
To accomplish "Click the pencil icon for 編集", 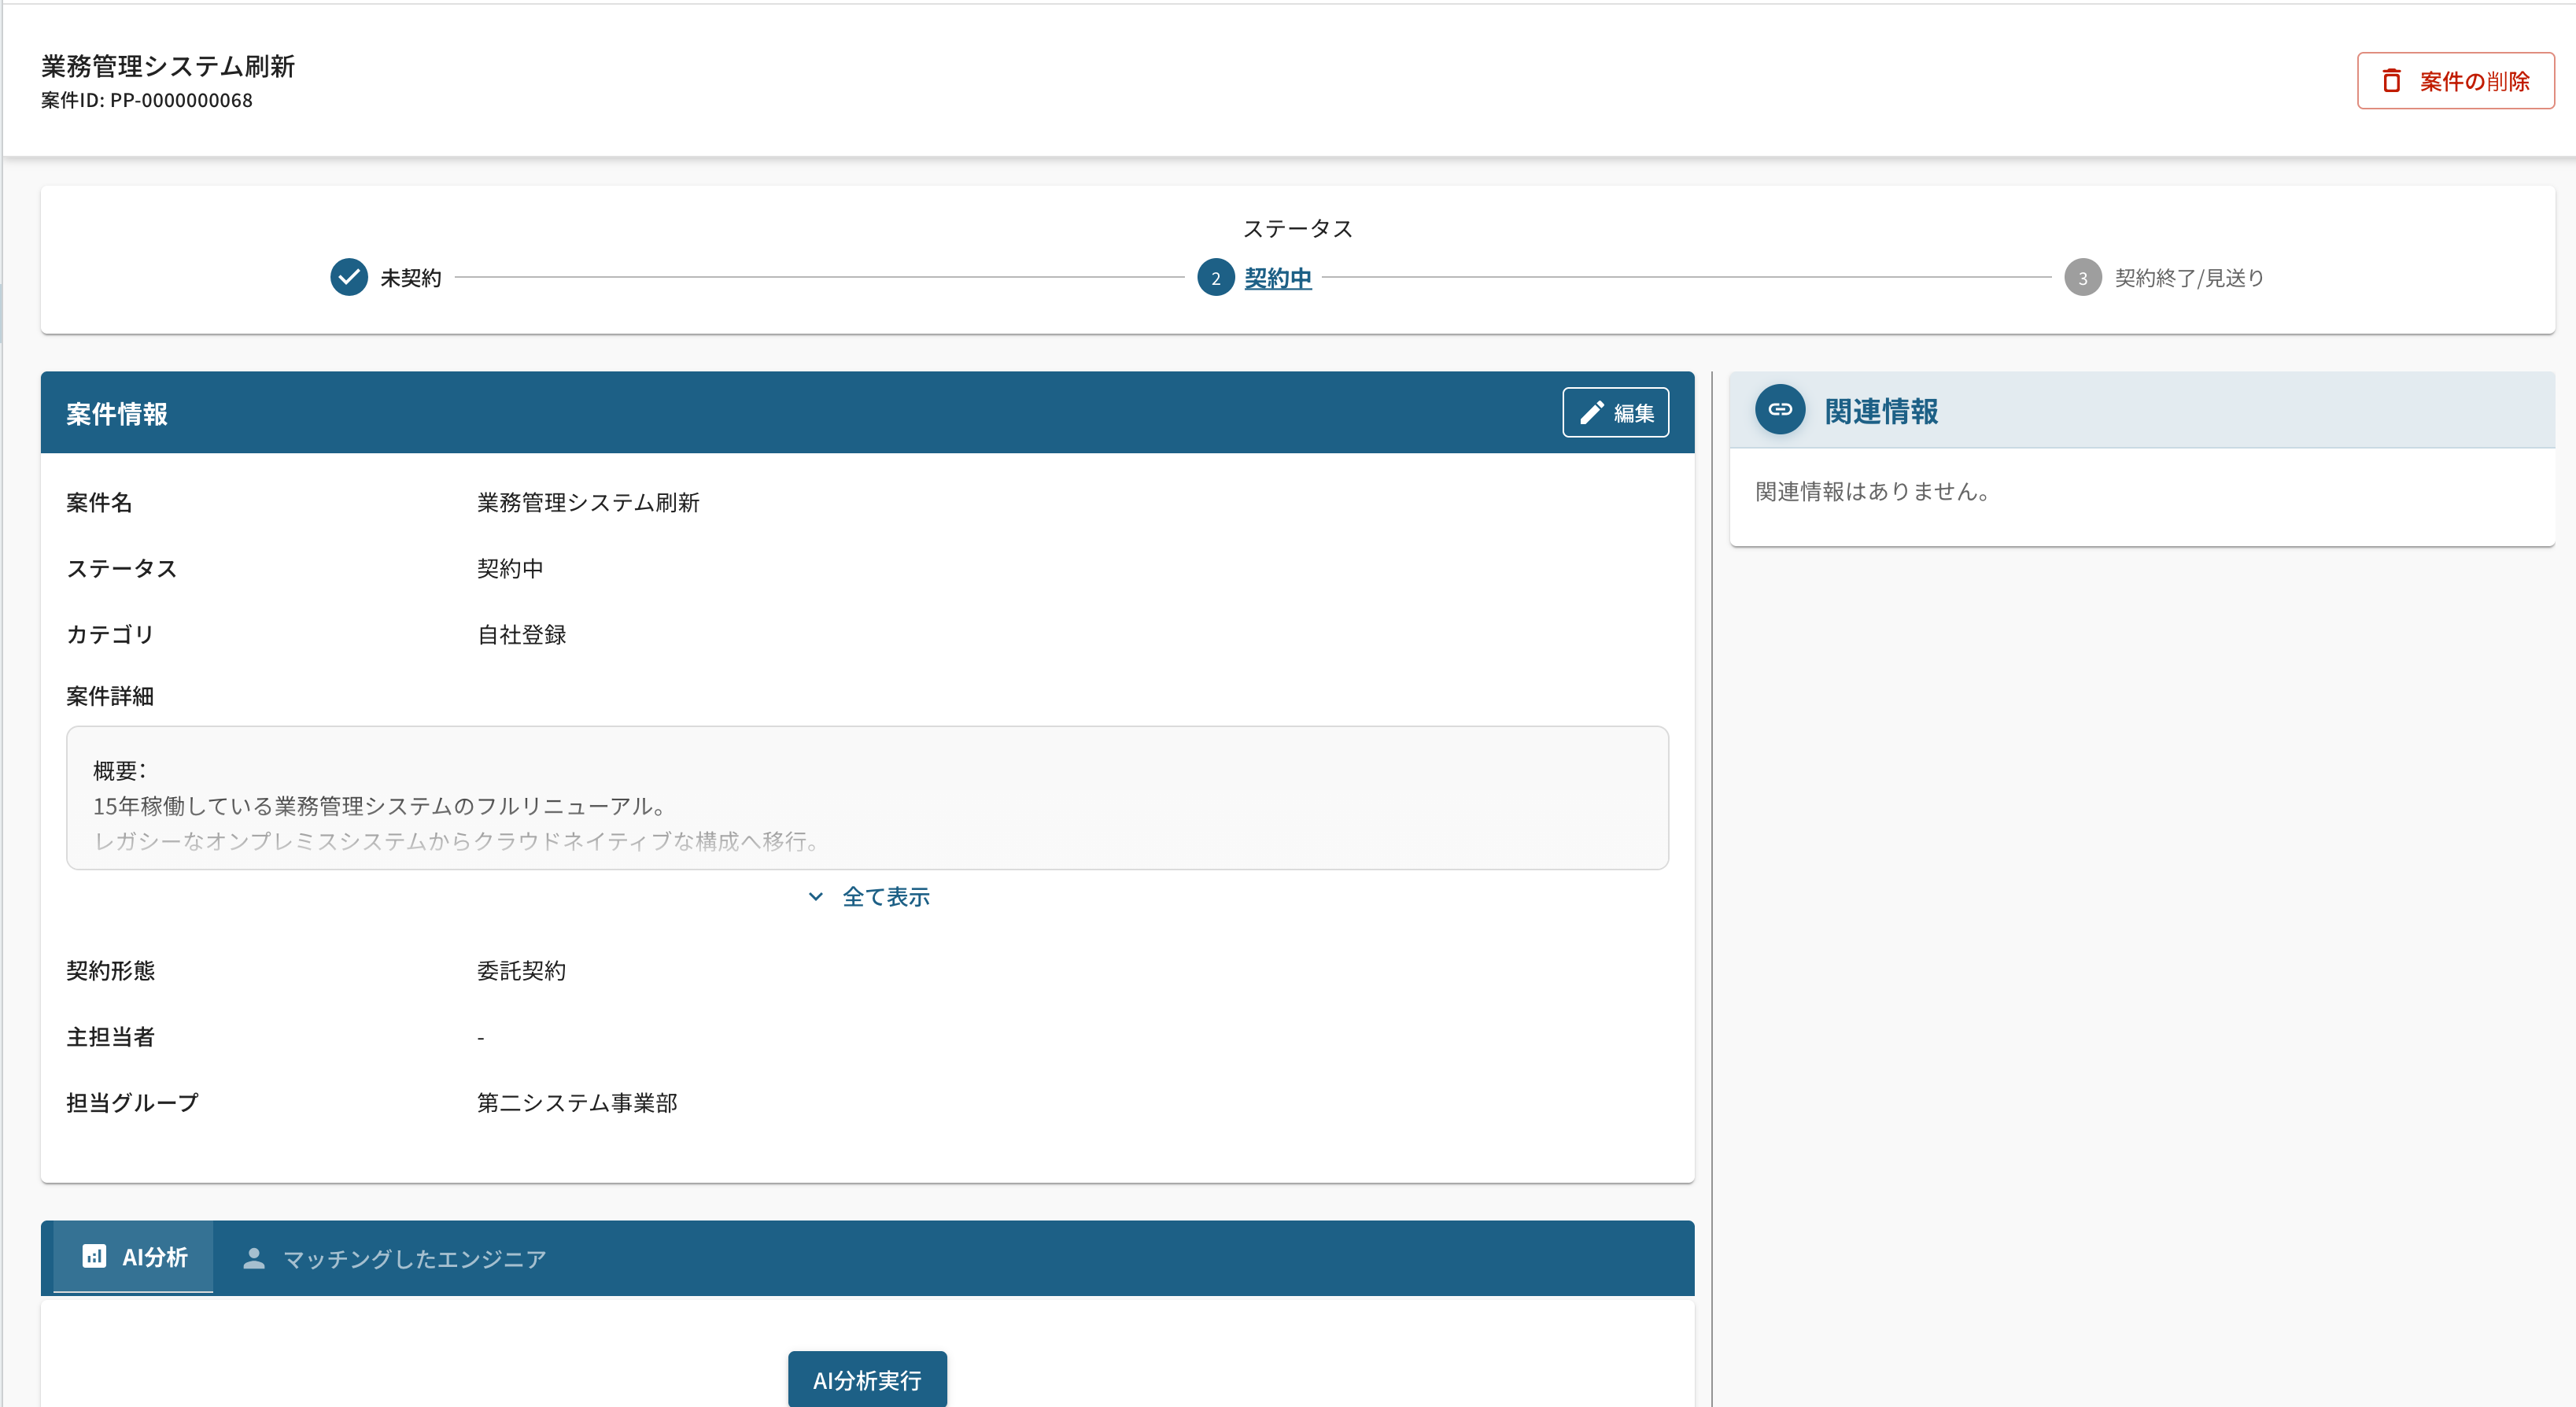I will (1591, 413).
